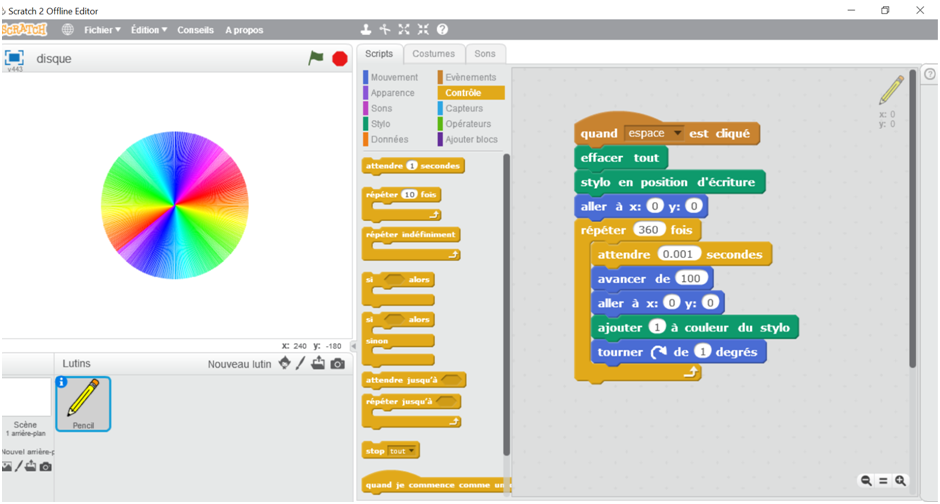Expand the espace key dropdown in hat block
Viewport: 940px width, 504px height.
[x=677, y=133]
